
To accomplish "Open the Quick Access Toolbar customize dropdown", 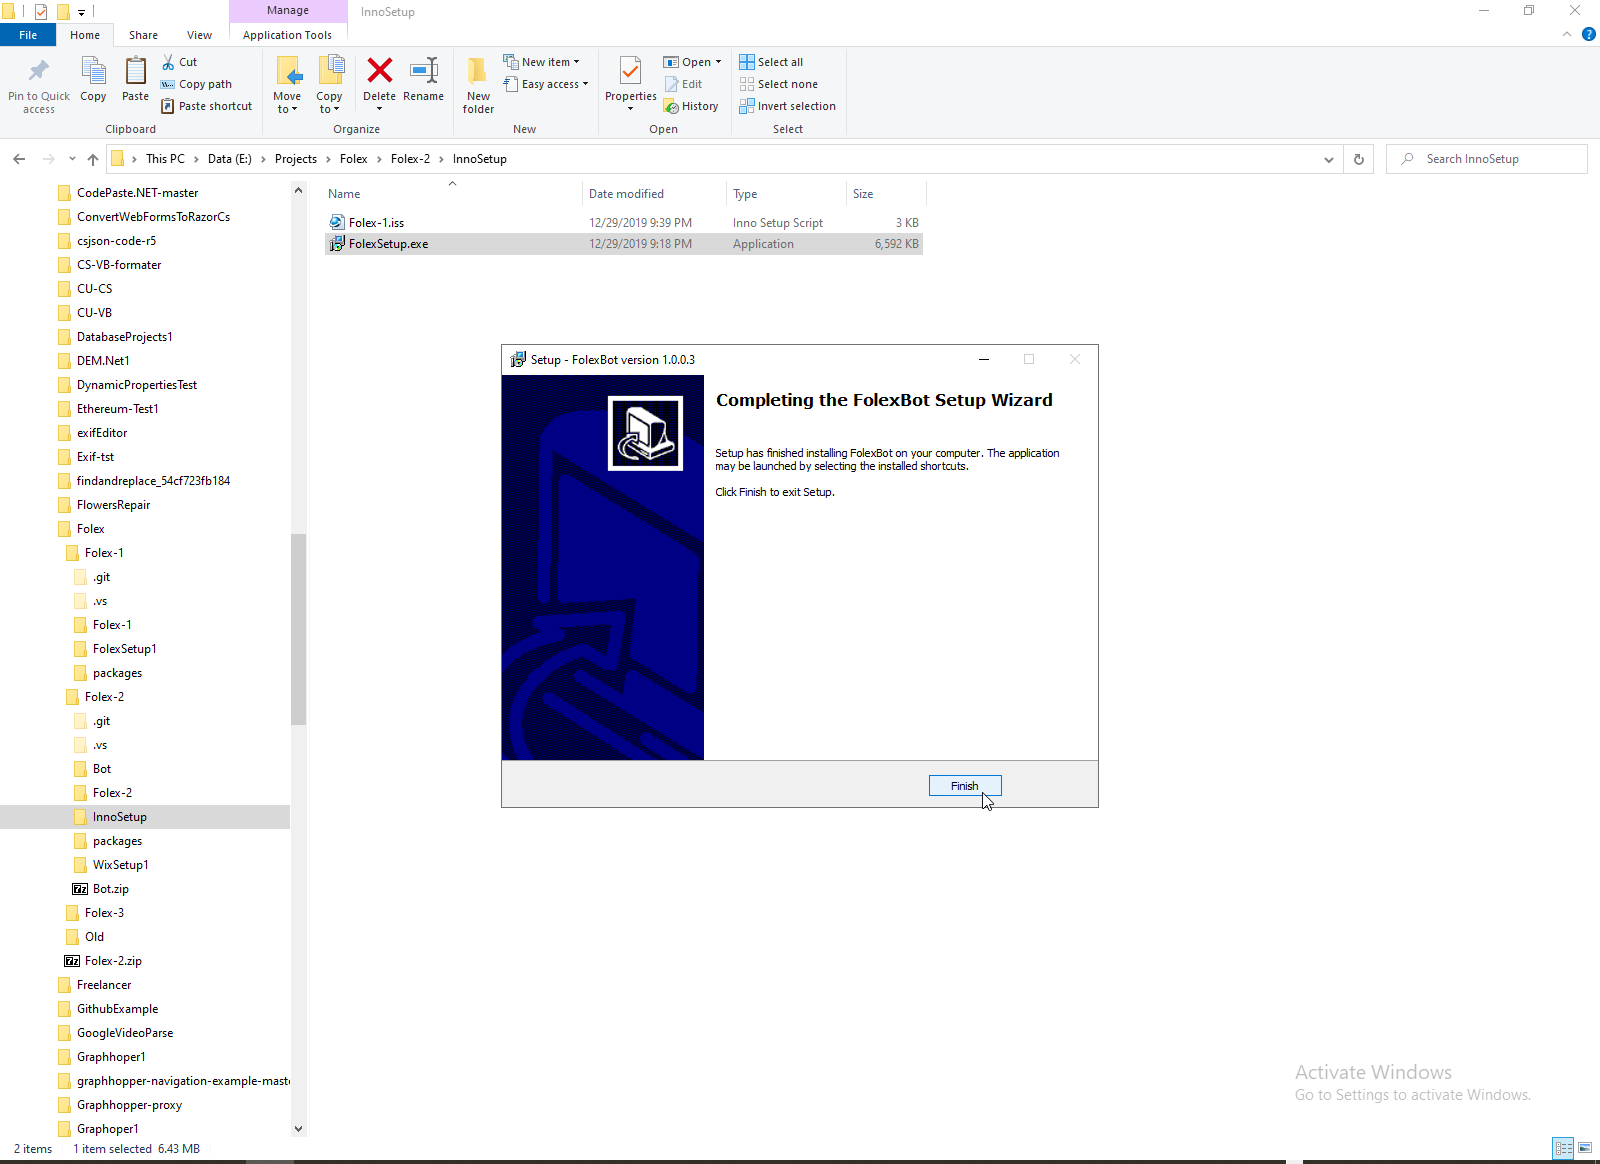I will (x=82, y=12).
